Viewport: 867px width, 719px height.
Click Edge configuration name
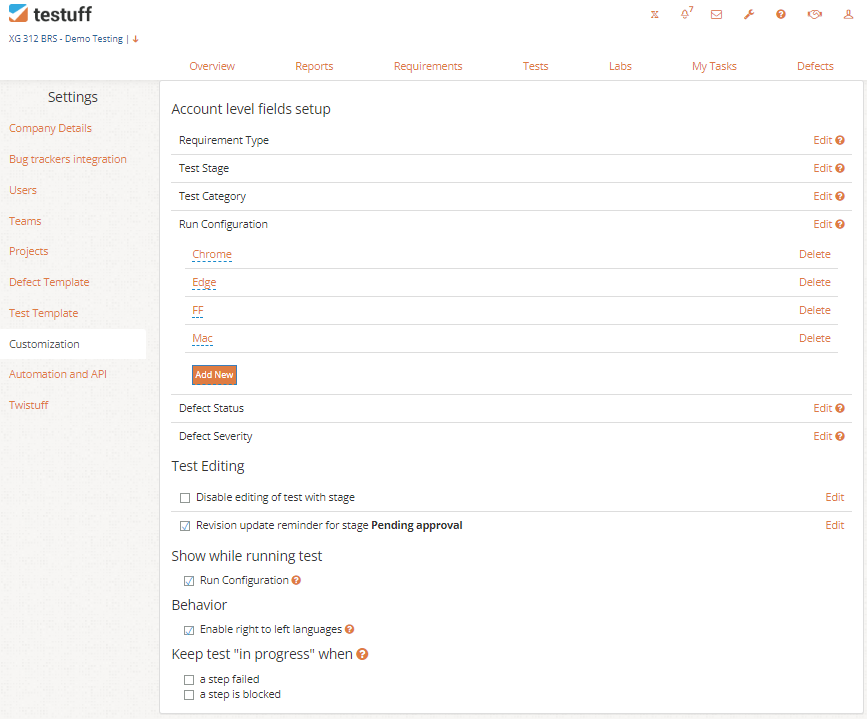[x=204, y=283]
